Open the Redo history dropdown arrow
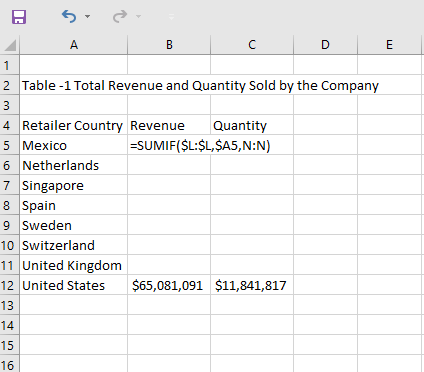 [138, 16]
